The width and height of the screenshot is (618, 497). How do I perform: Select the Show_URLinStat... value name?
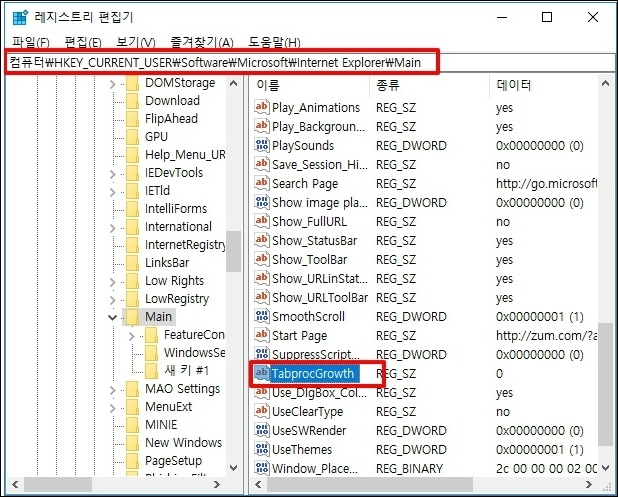coord(320,278)
